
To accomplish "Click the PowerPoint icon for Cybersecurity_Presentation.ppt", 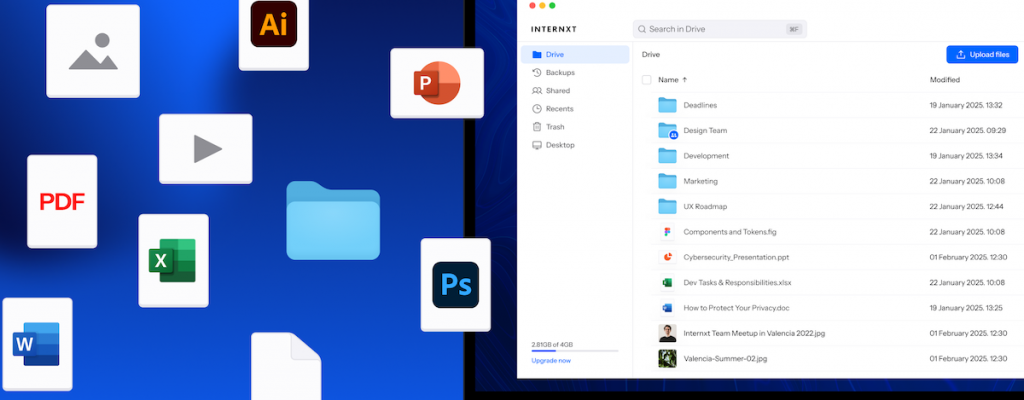I will [667, 257].
